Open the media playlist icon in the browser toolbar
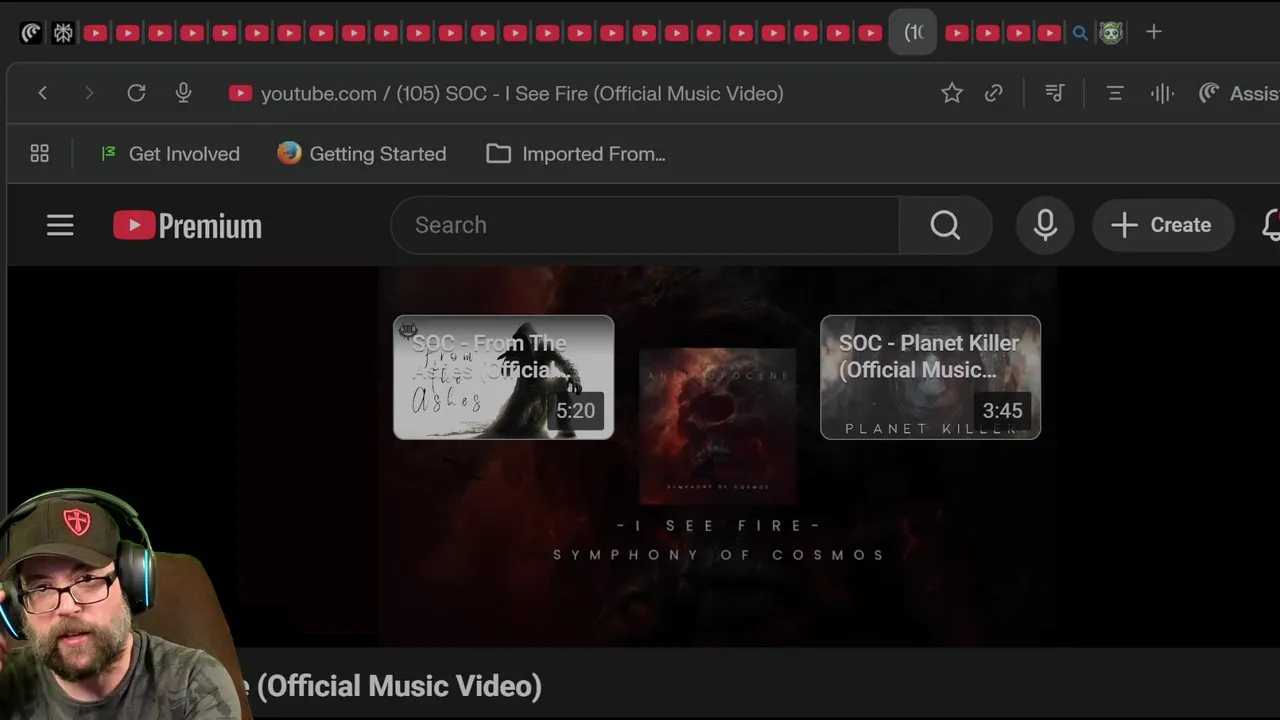 (1054, 93)
